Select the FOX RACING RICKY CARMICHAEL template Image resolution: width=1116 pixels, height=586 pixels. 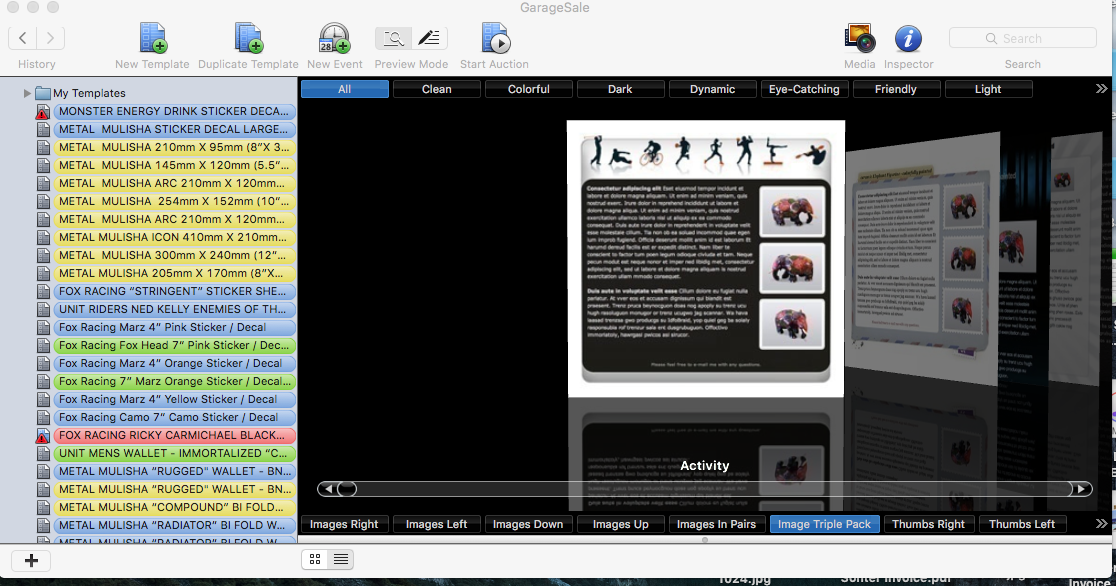[x=174, y=436]
